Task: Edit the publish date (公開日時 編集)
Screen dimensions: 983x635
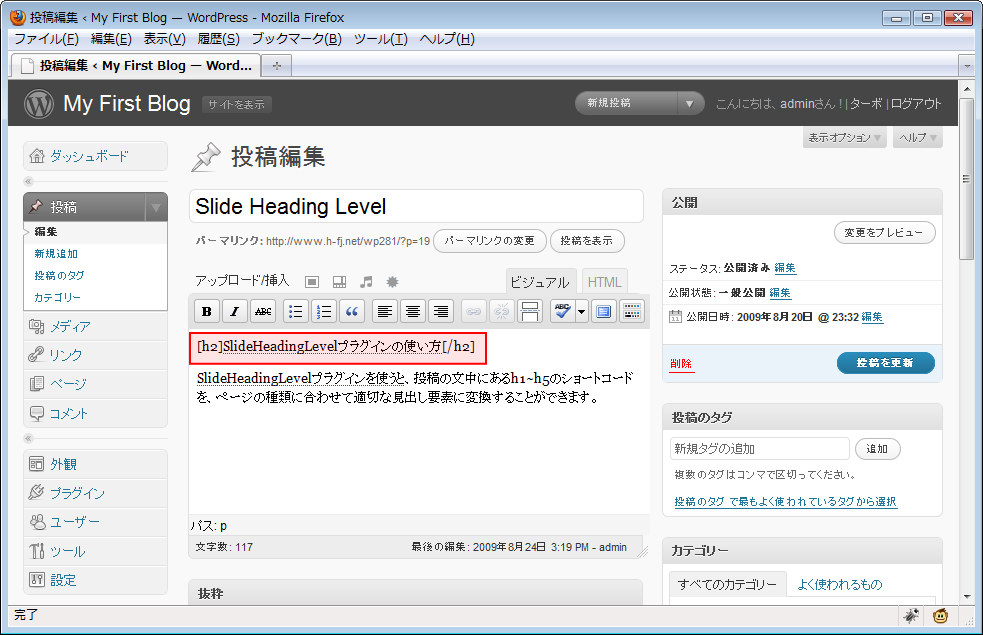Action: (x=872, y=317)
